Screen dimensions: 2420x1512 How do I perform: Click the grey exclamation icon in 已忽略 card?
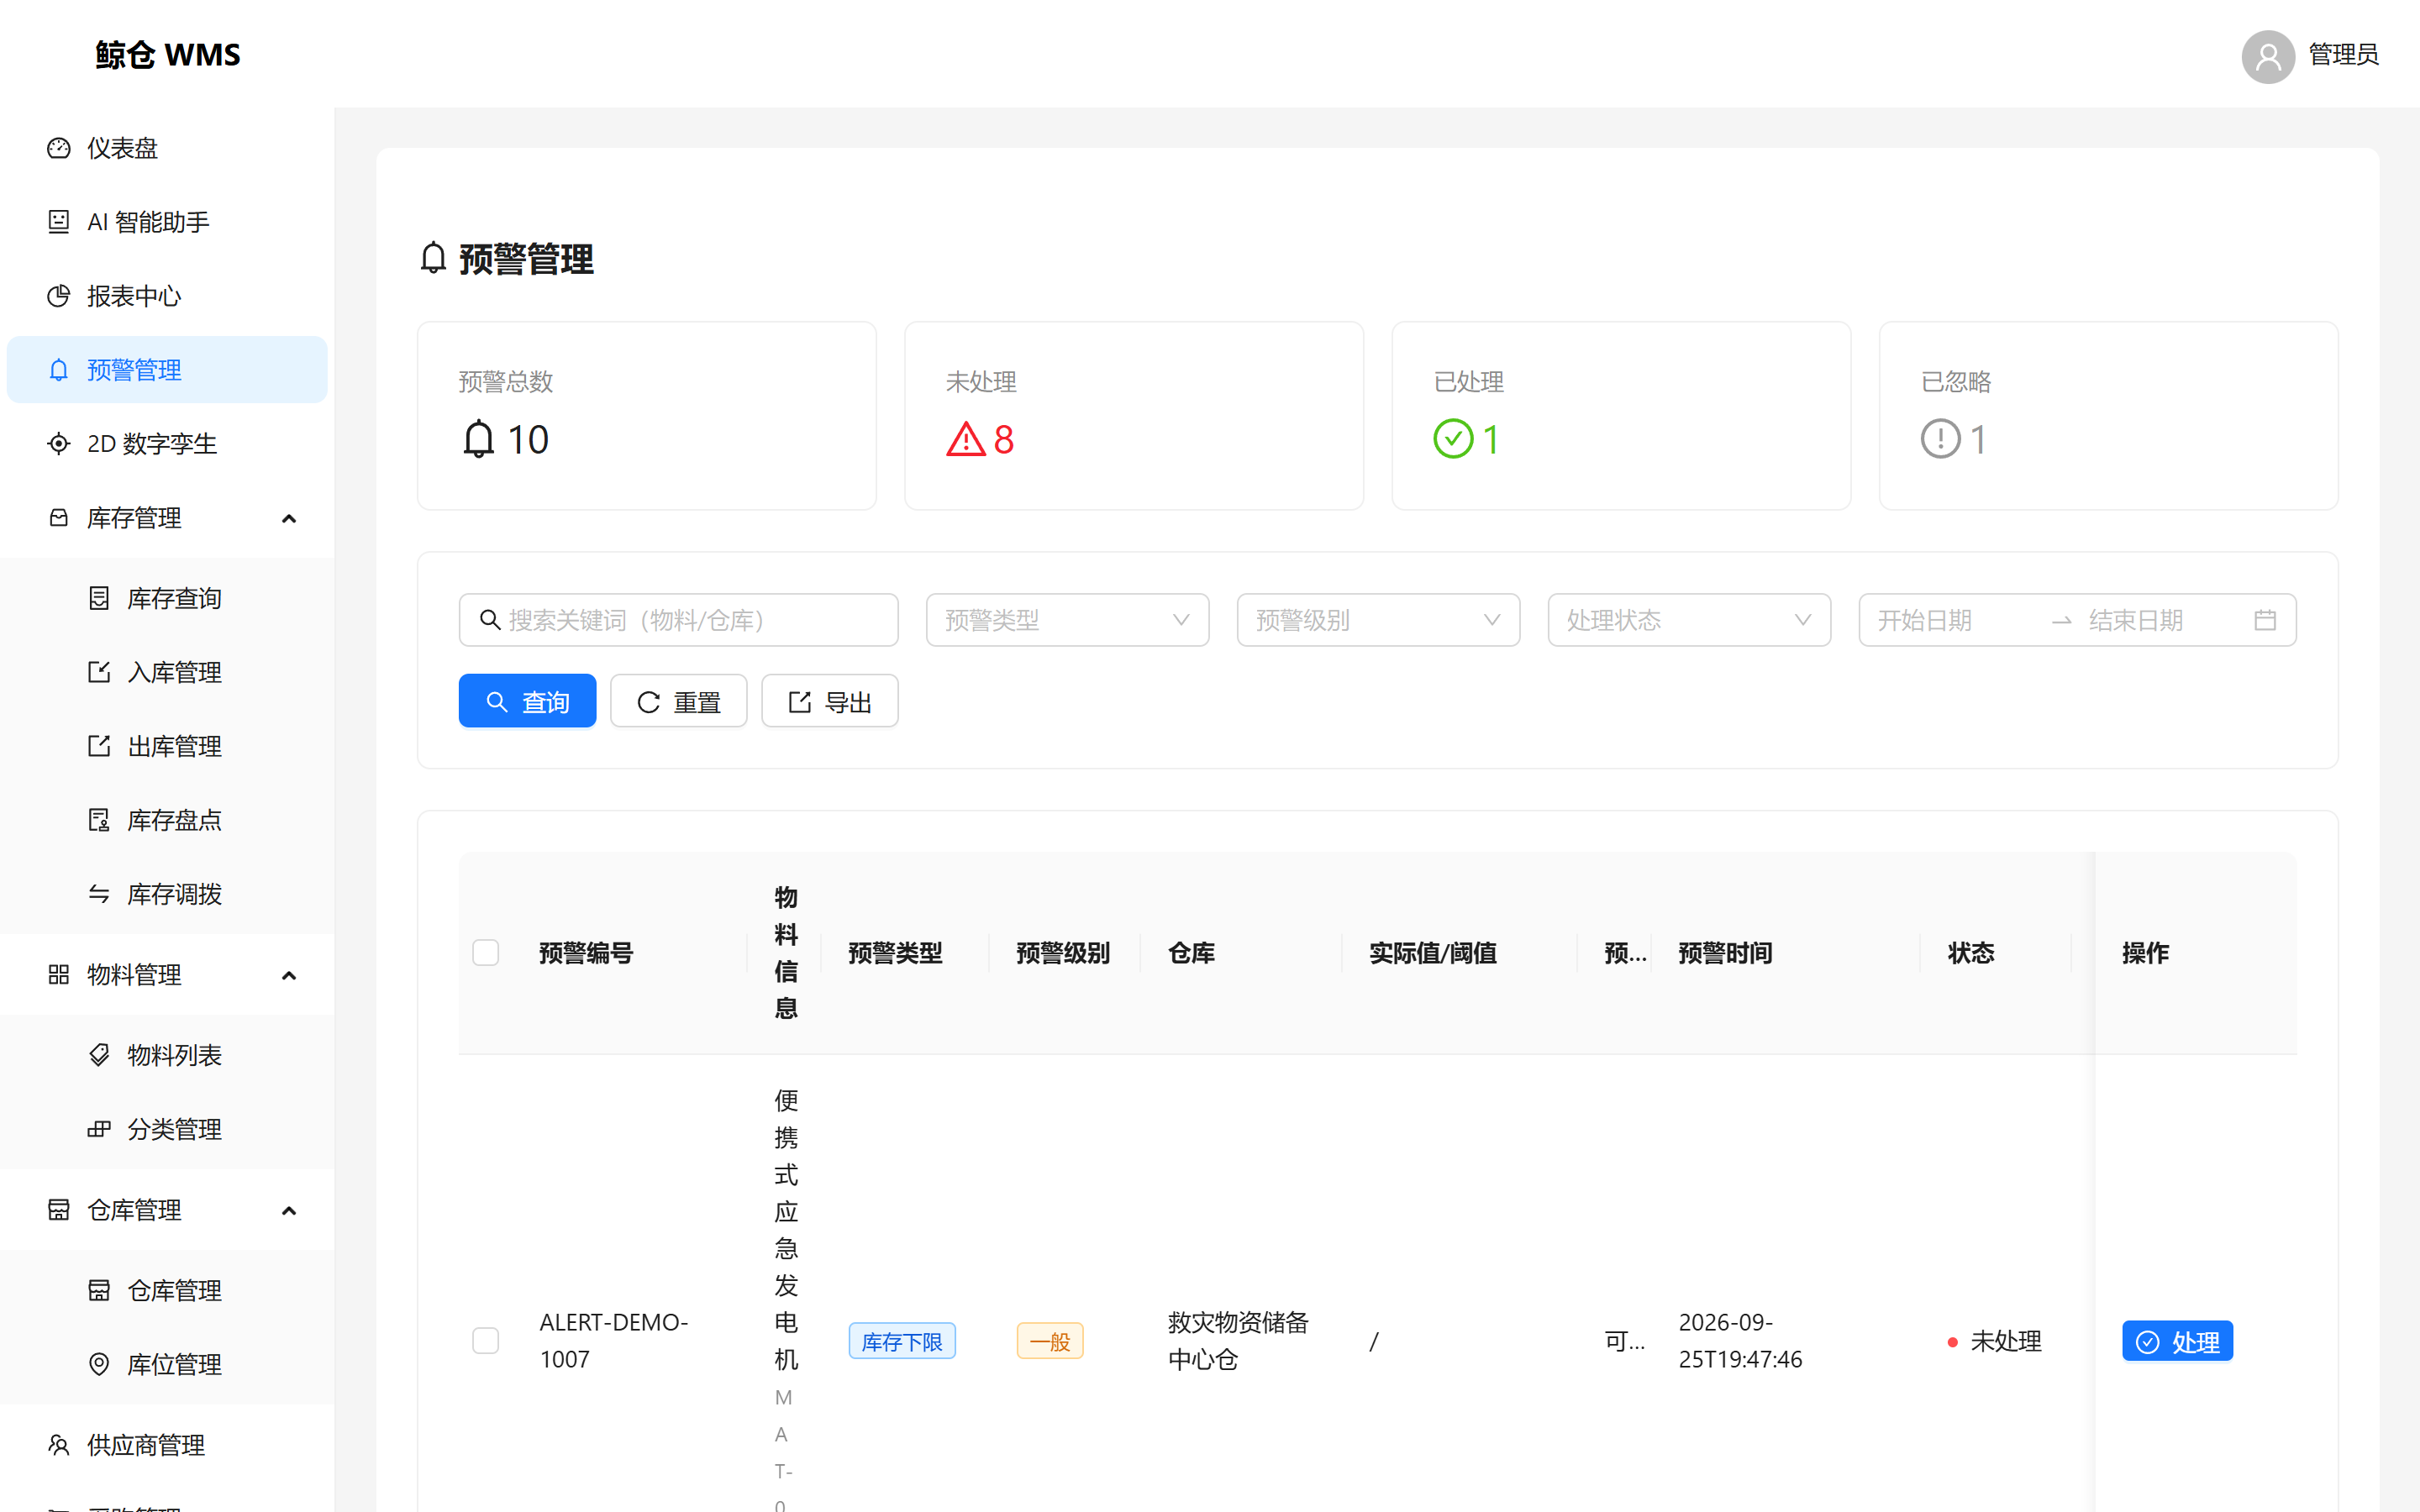tap(1940, 439)
